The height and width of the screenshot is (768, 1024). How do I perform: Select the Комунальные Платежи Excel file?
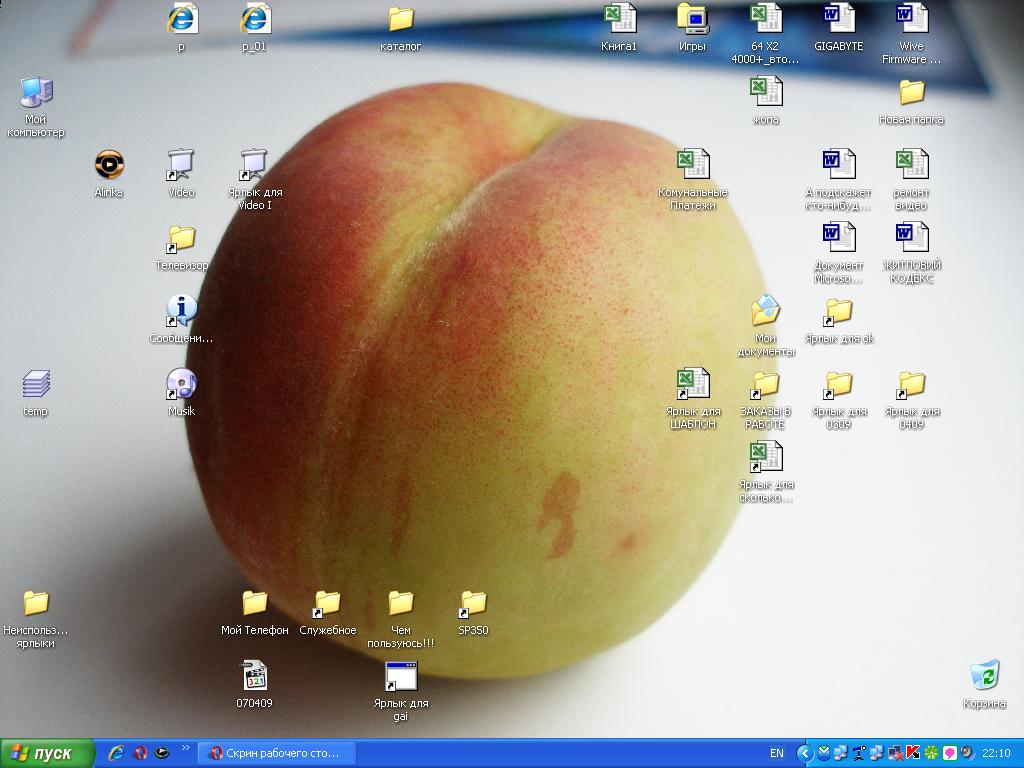coord(692,165)
